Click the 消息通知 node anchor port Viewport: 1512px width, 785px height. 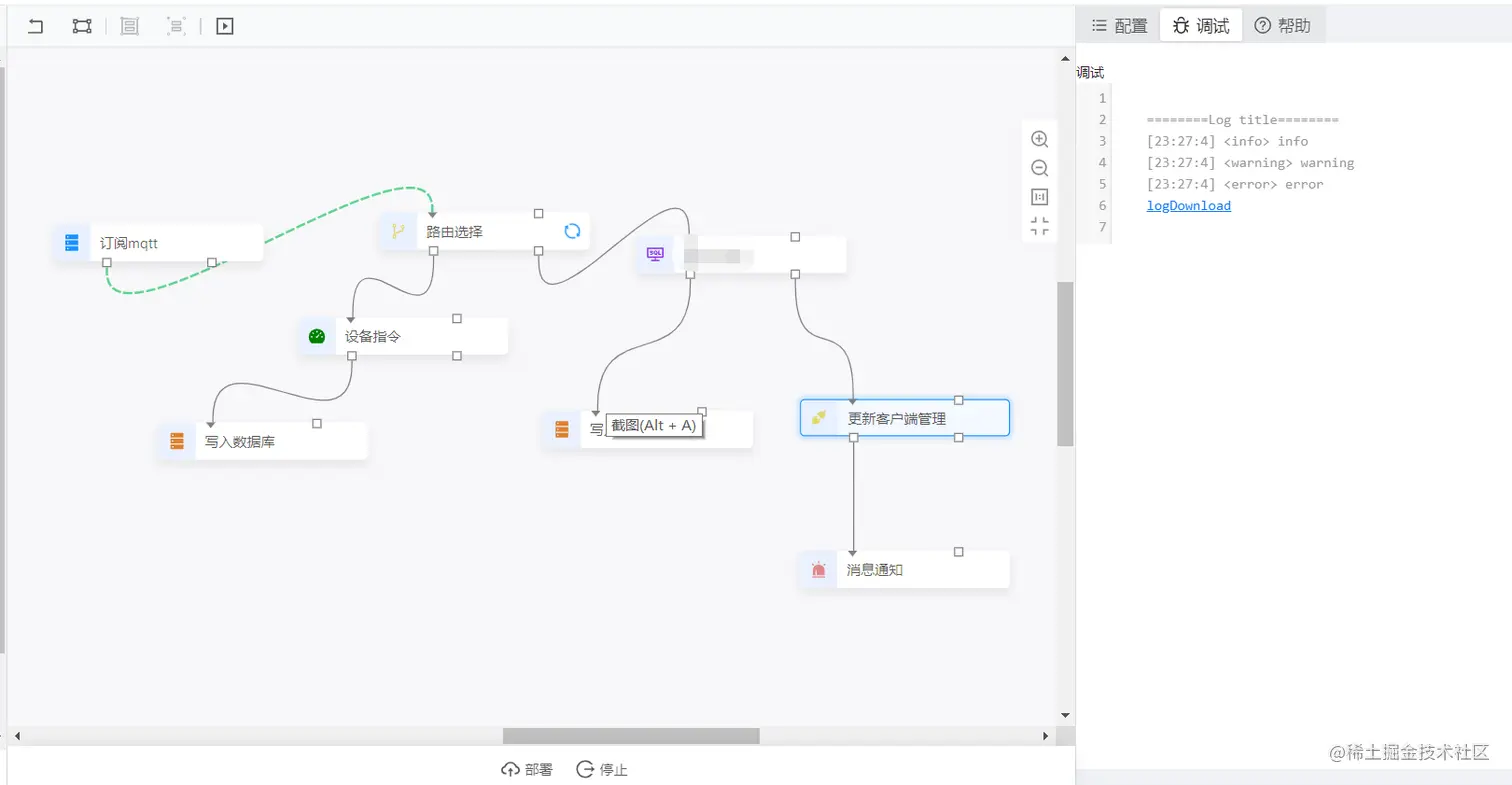(x=958, y=552)
